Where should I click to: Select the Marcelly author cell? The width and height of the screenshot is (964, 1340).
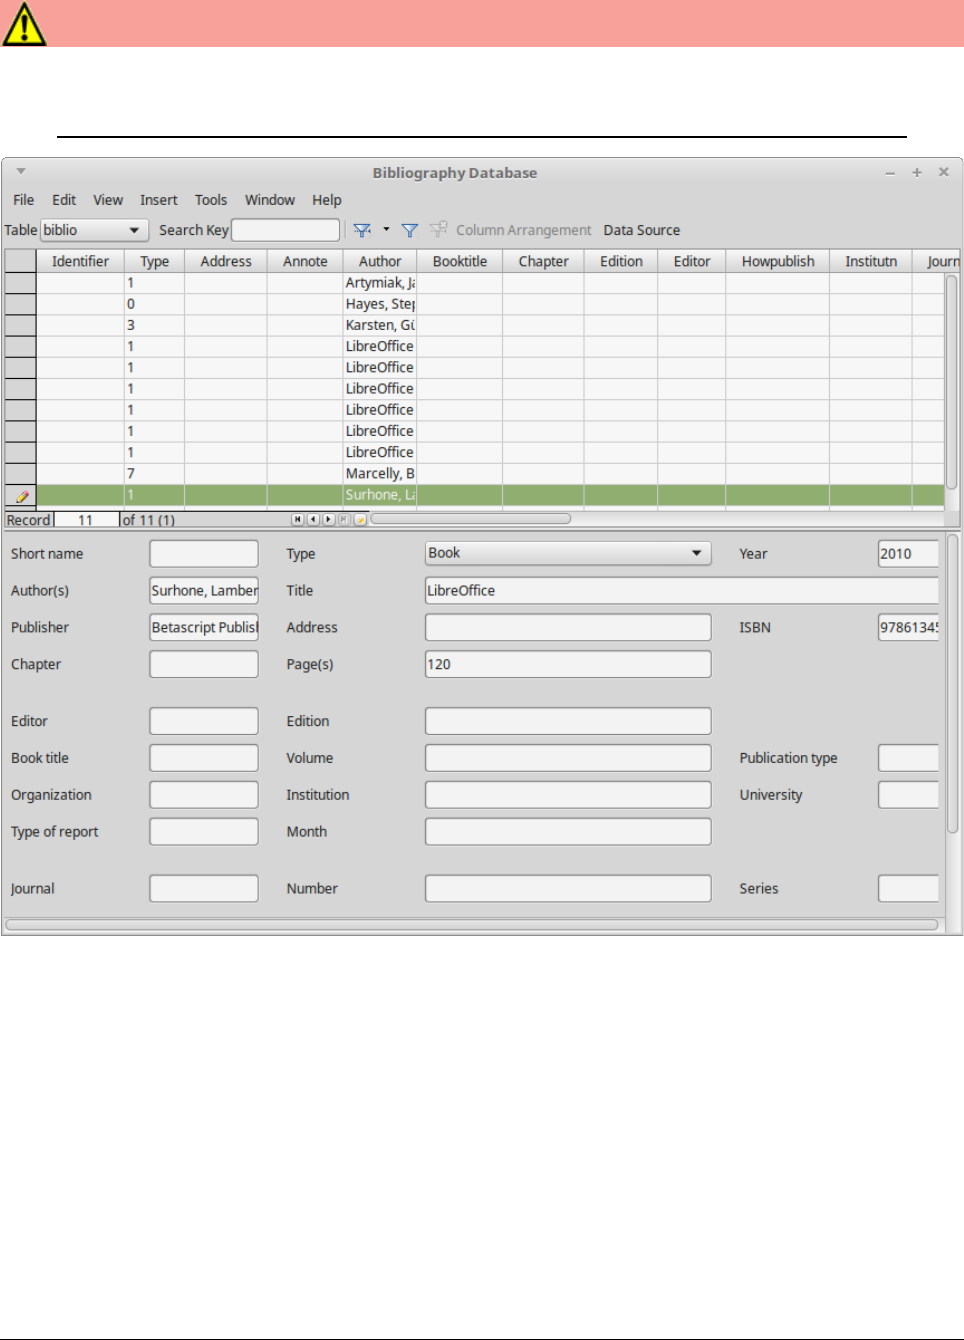click(x=380, y=474)
